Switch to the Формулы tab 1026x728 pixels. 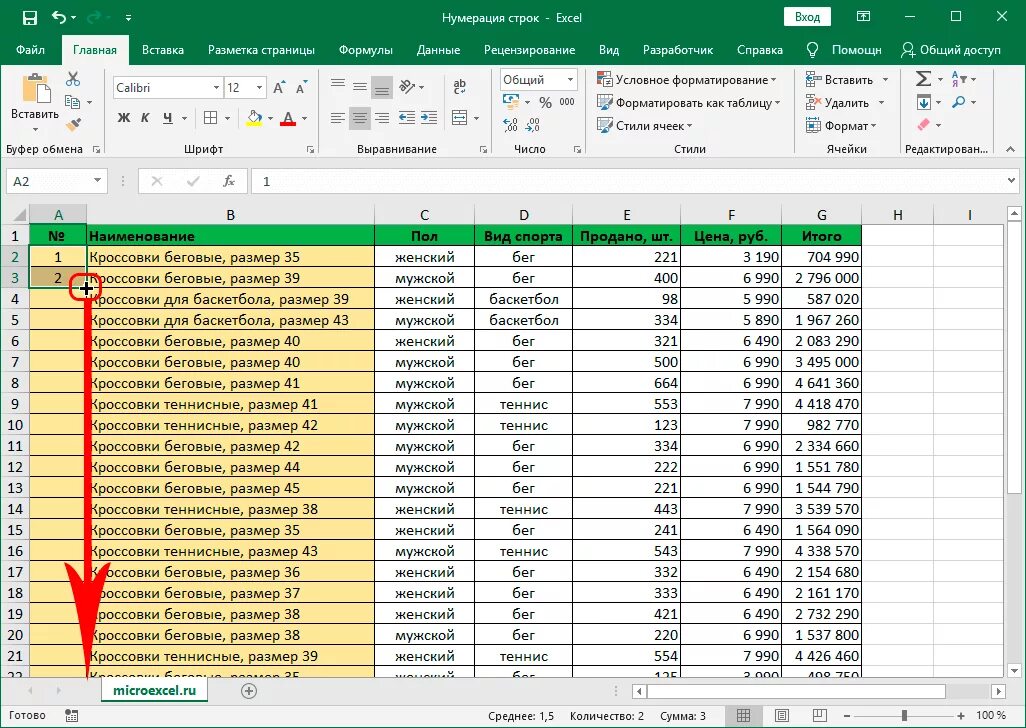coord(366,50)
